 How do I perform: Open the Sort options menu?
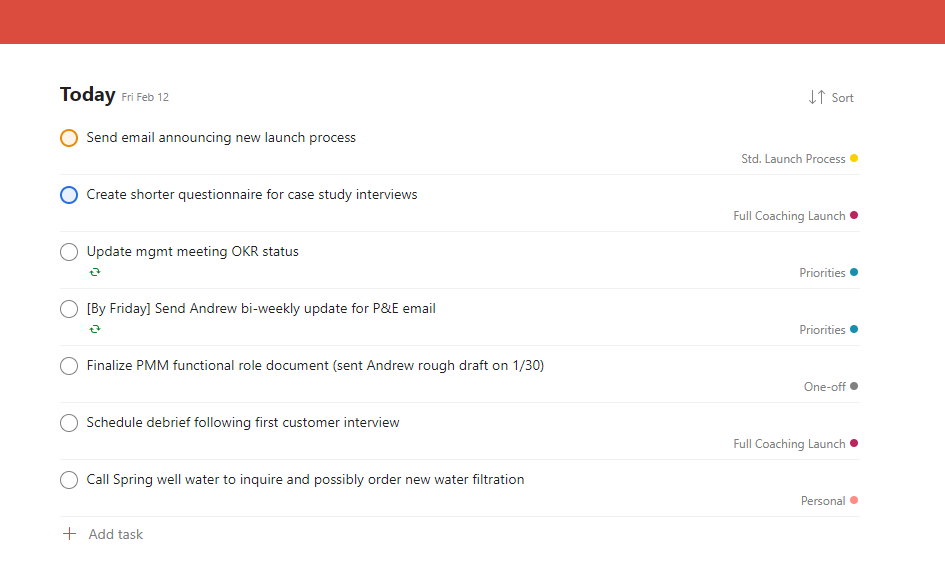tap(831, 98)
